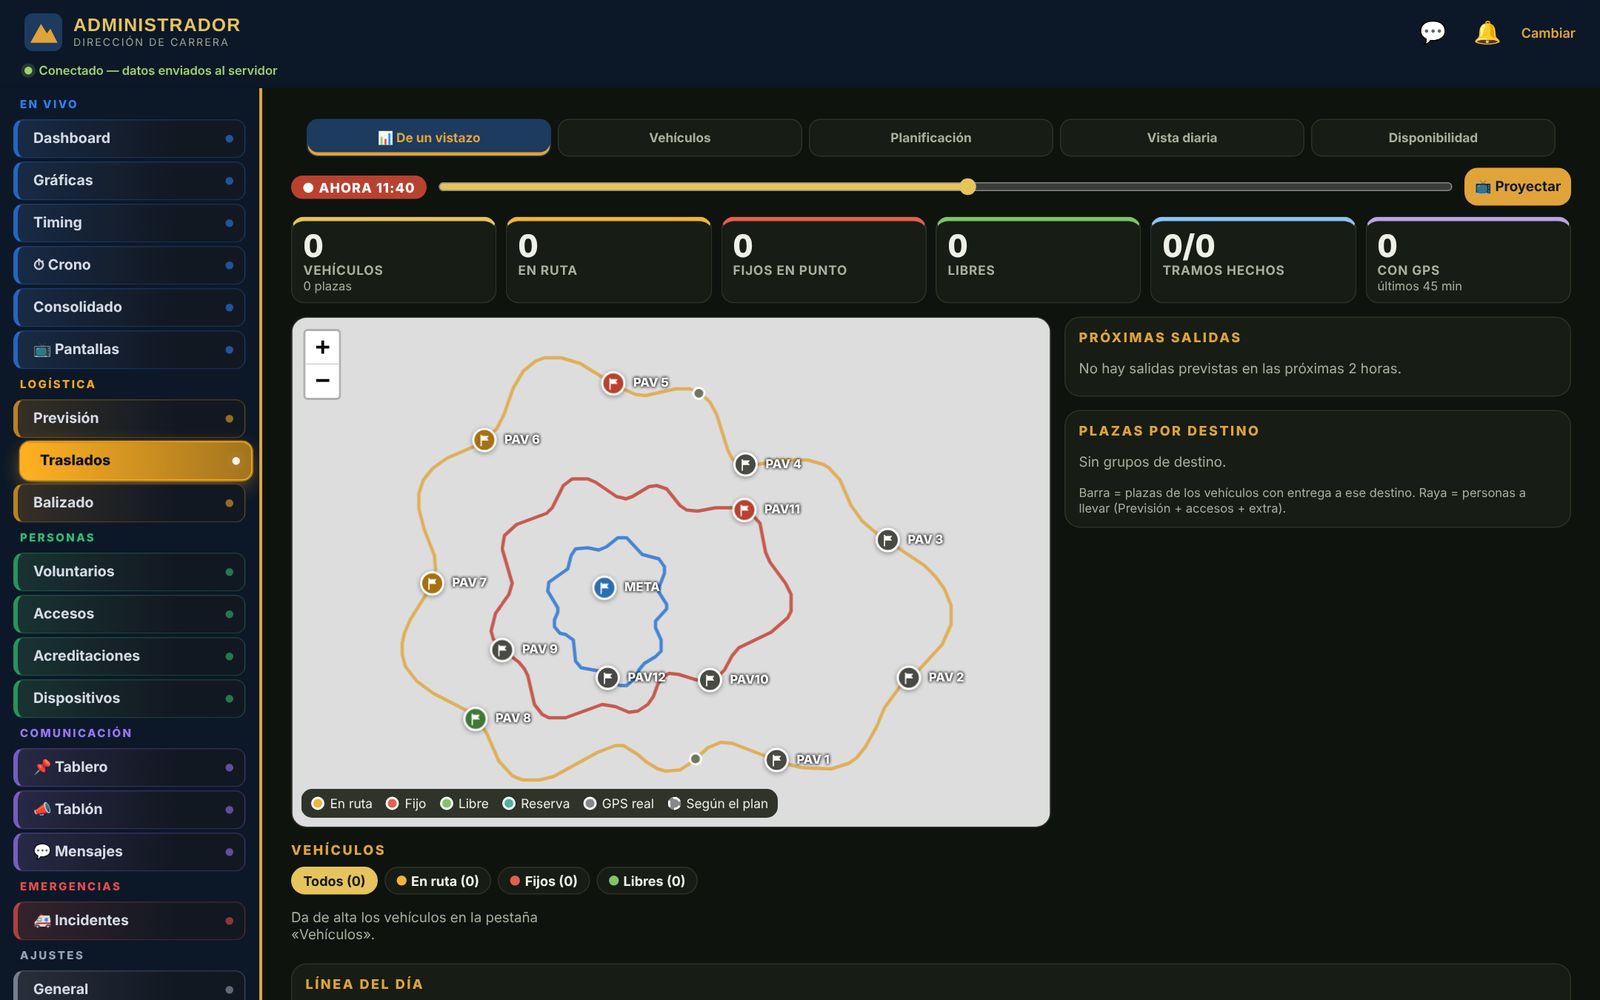Switch to the Vista diaria tab

pos(1182,138)
